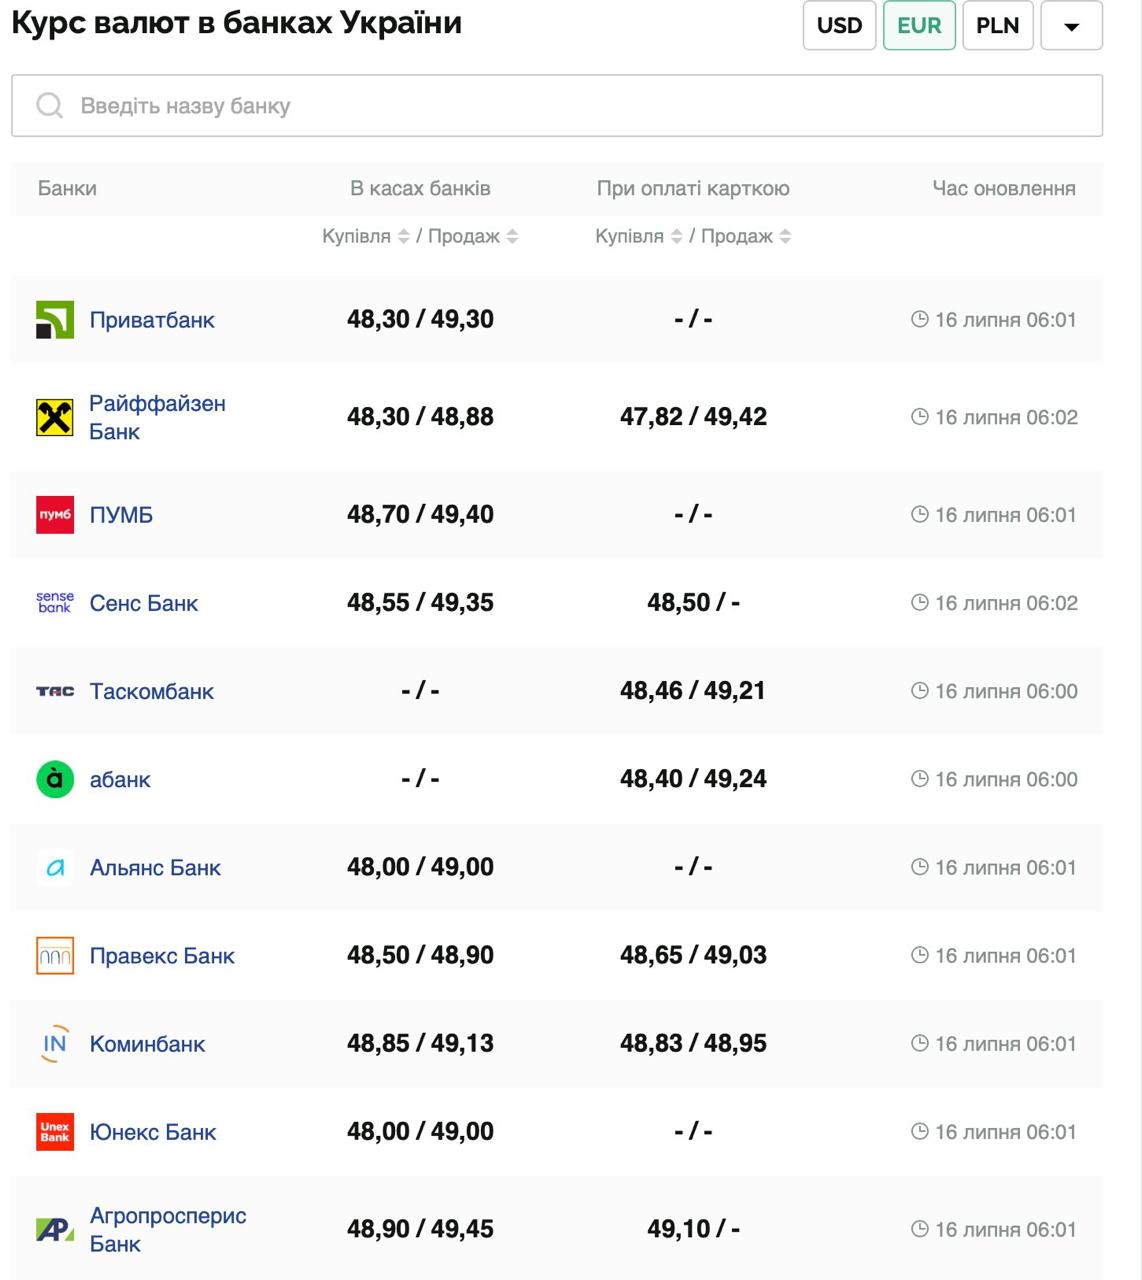Click the Правекс Банк orange logo
The width and height of the screenshot is (1142, 1280).
55,956
